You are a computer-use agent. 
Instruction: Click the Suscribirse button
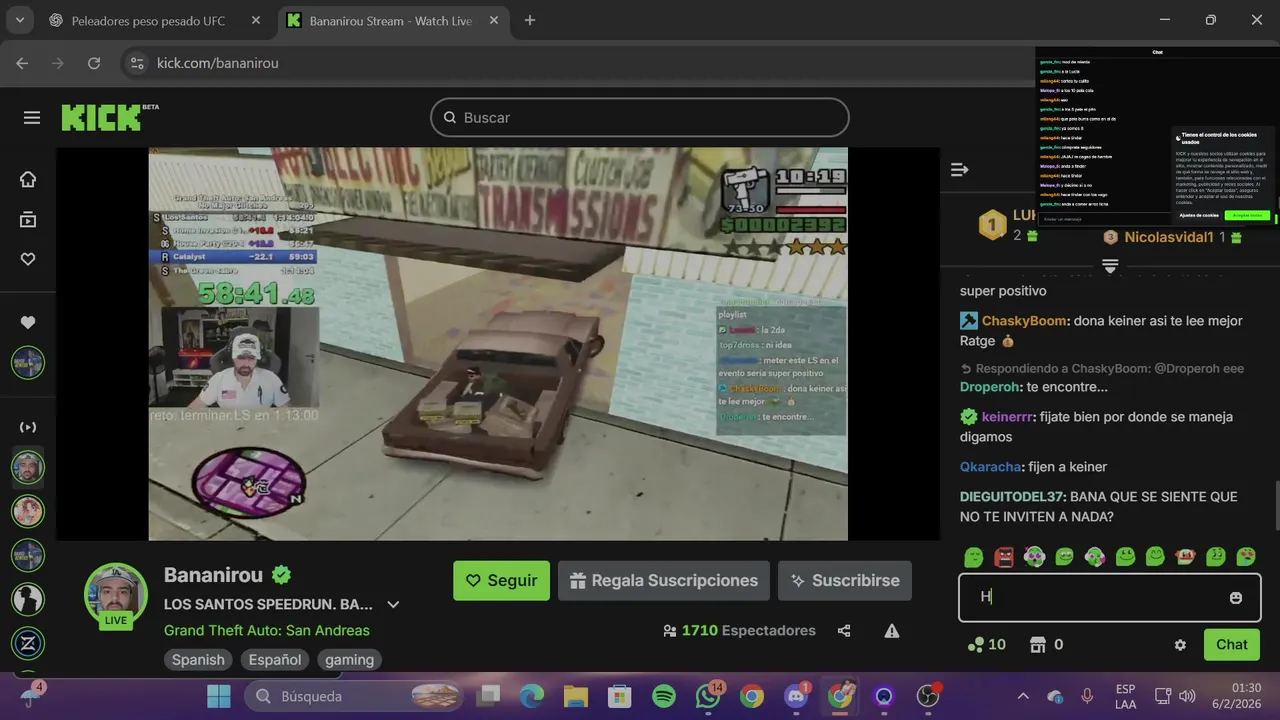coord(845,581)
